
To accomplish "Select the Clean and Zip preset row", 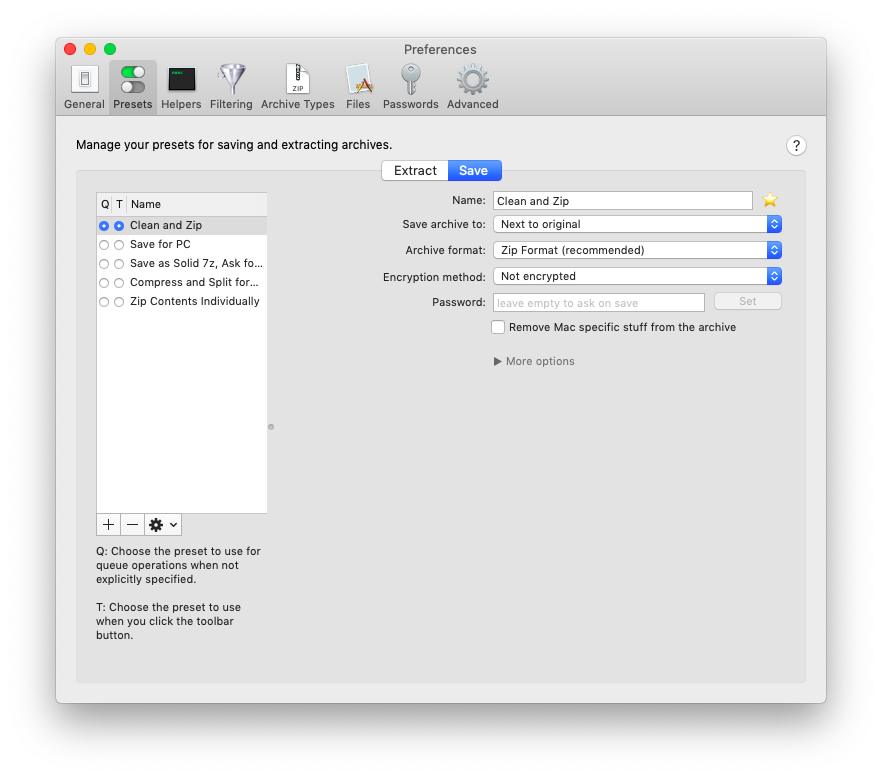I will click(x=182, y=226).
